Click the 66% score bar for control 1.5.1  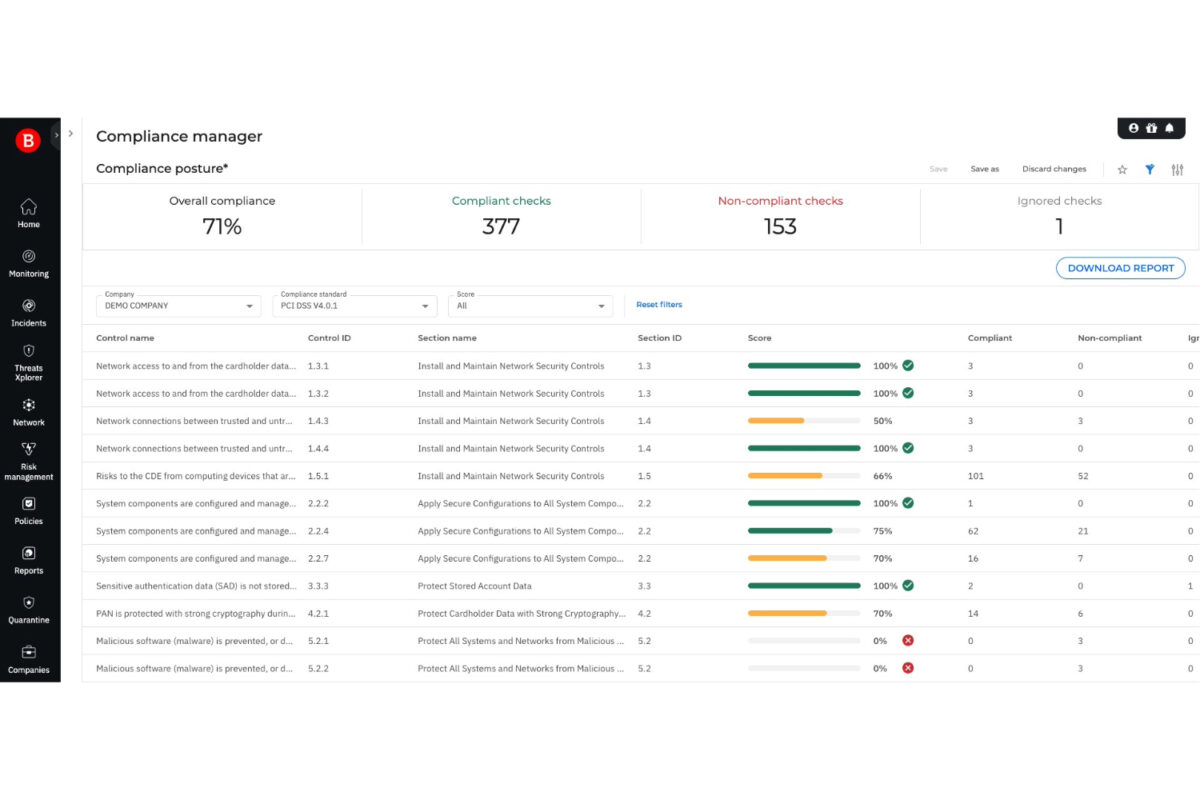pos(804,476)
